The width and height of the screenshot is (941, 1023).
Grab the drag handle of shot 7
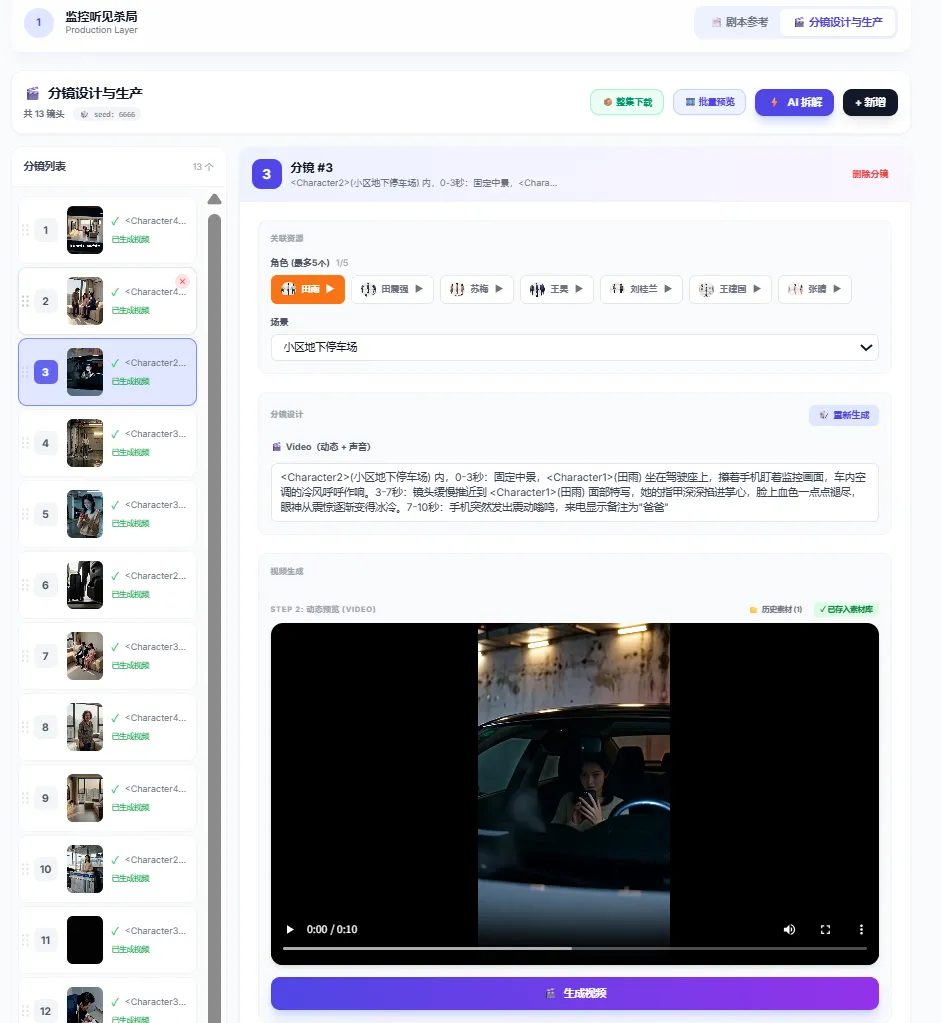[x=25, y=656]
